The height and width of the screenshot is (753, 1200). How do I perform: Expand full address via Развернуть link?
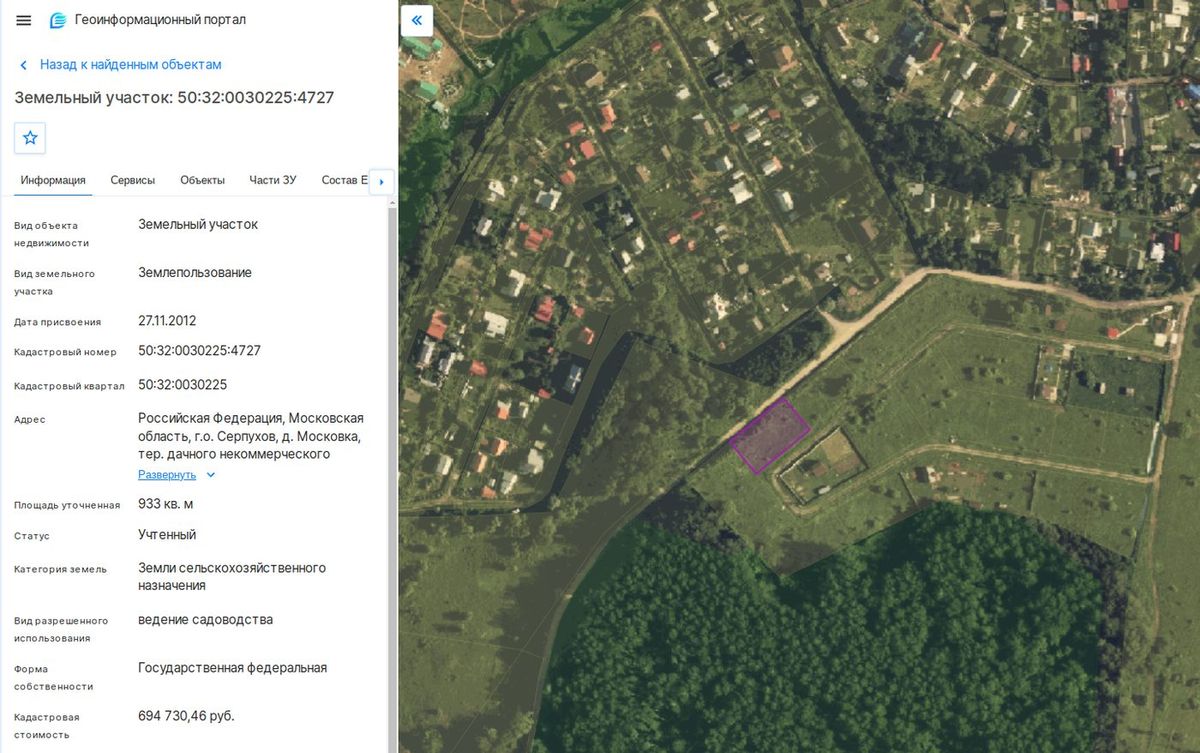click(x=167, y=475)
